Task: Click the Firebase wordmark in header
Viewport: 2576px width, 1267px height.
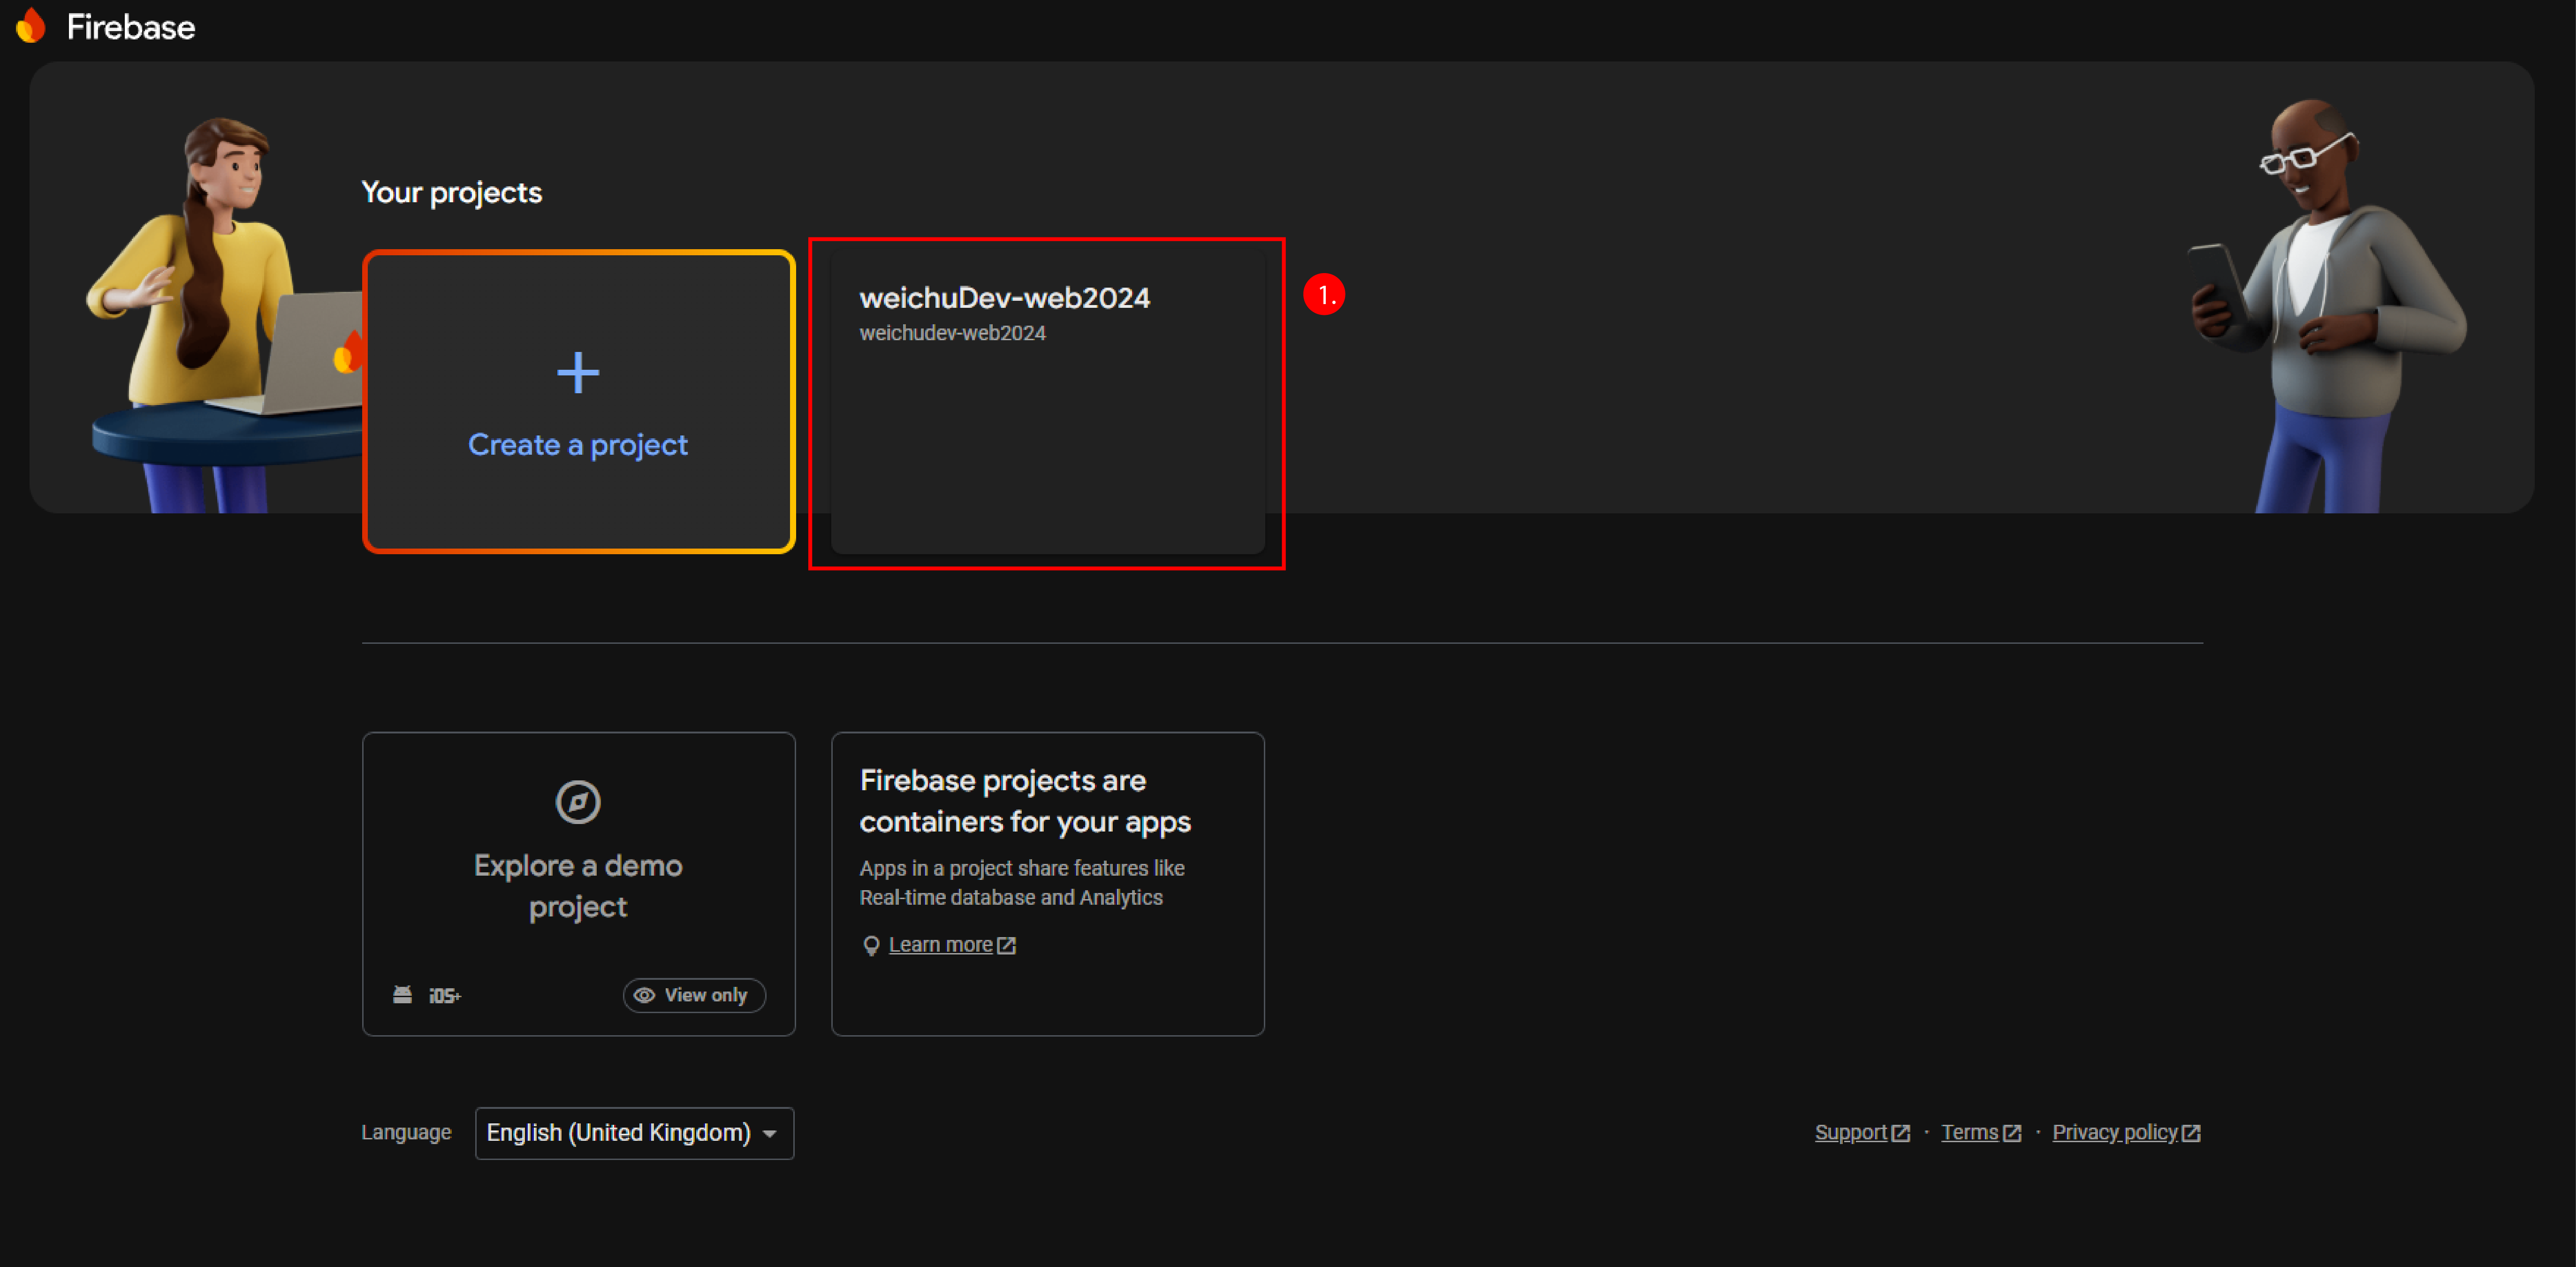Action: [131, 27]
